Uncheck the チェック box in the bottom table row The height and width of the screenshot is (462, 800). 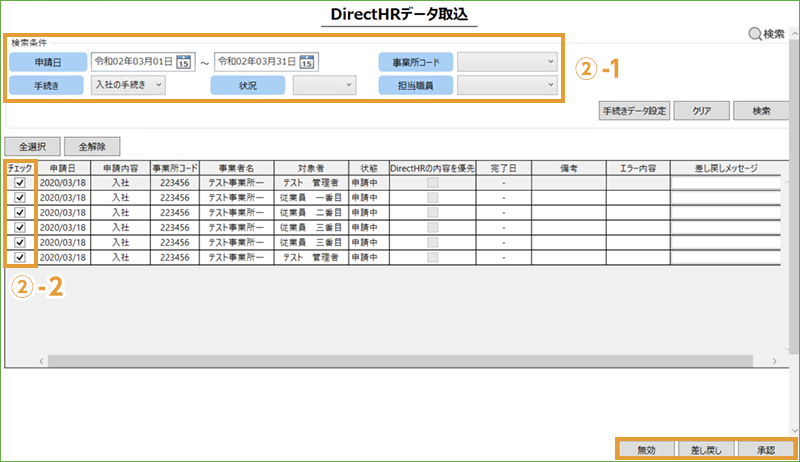click(20, 257)
